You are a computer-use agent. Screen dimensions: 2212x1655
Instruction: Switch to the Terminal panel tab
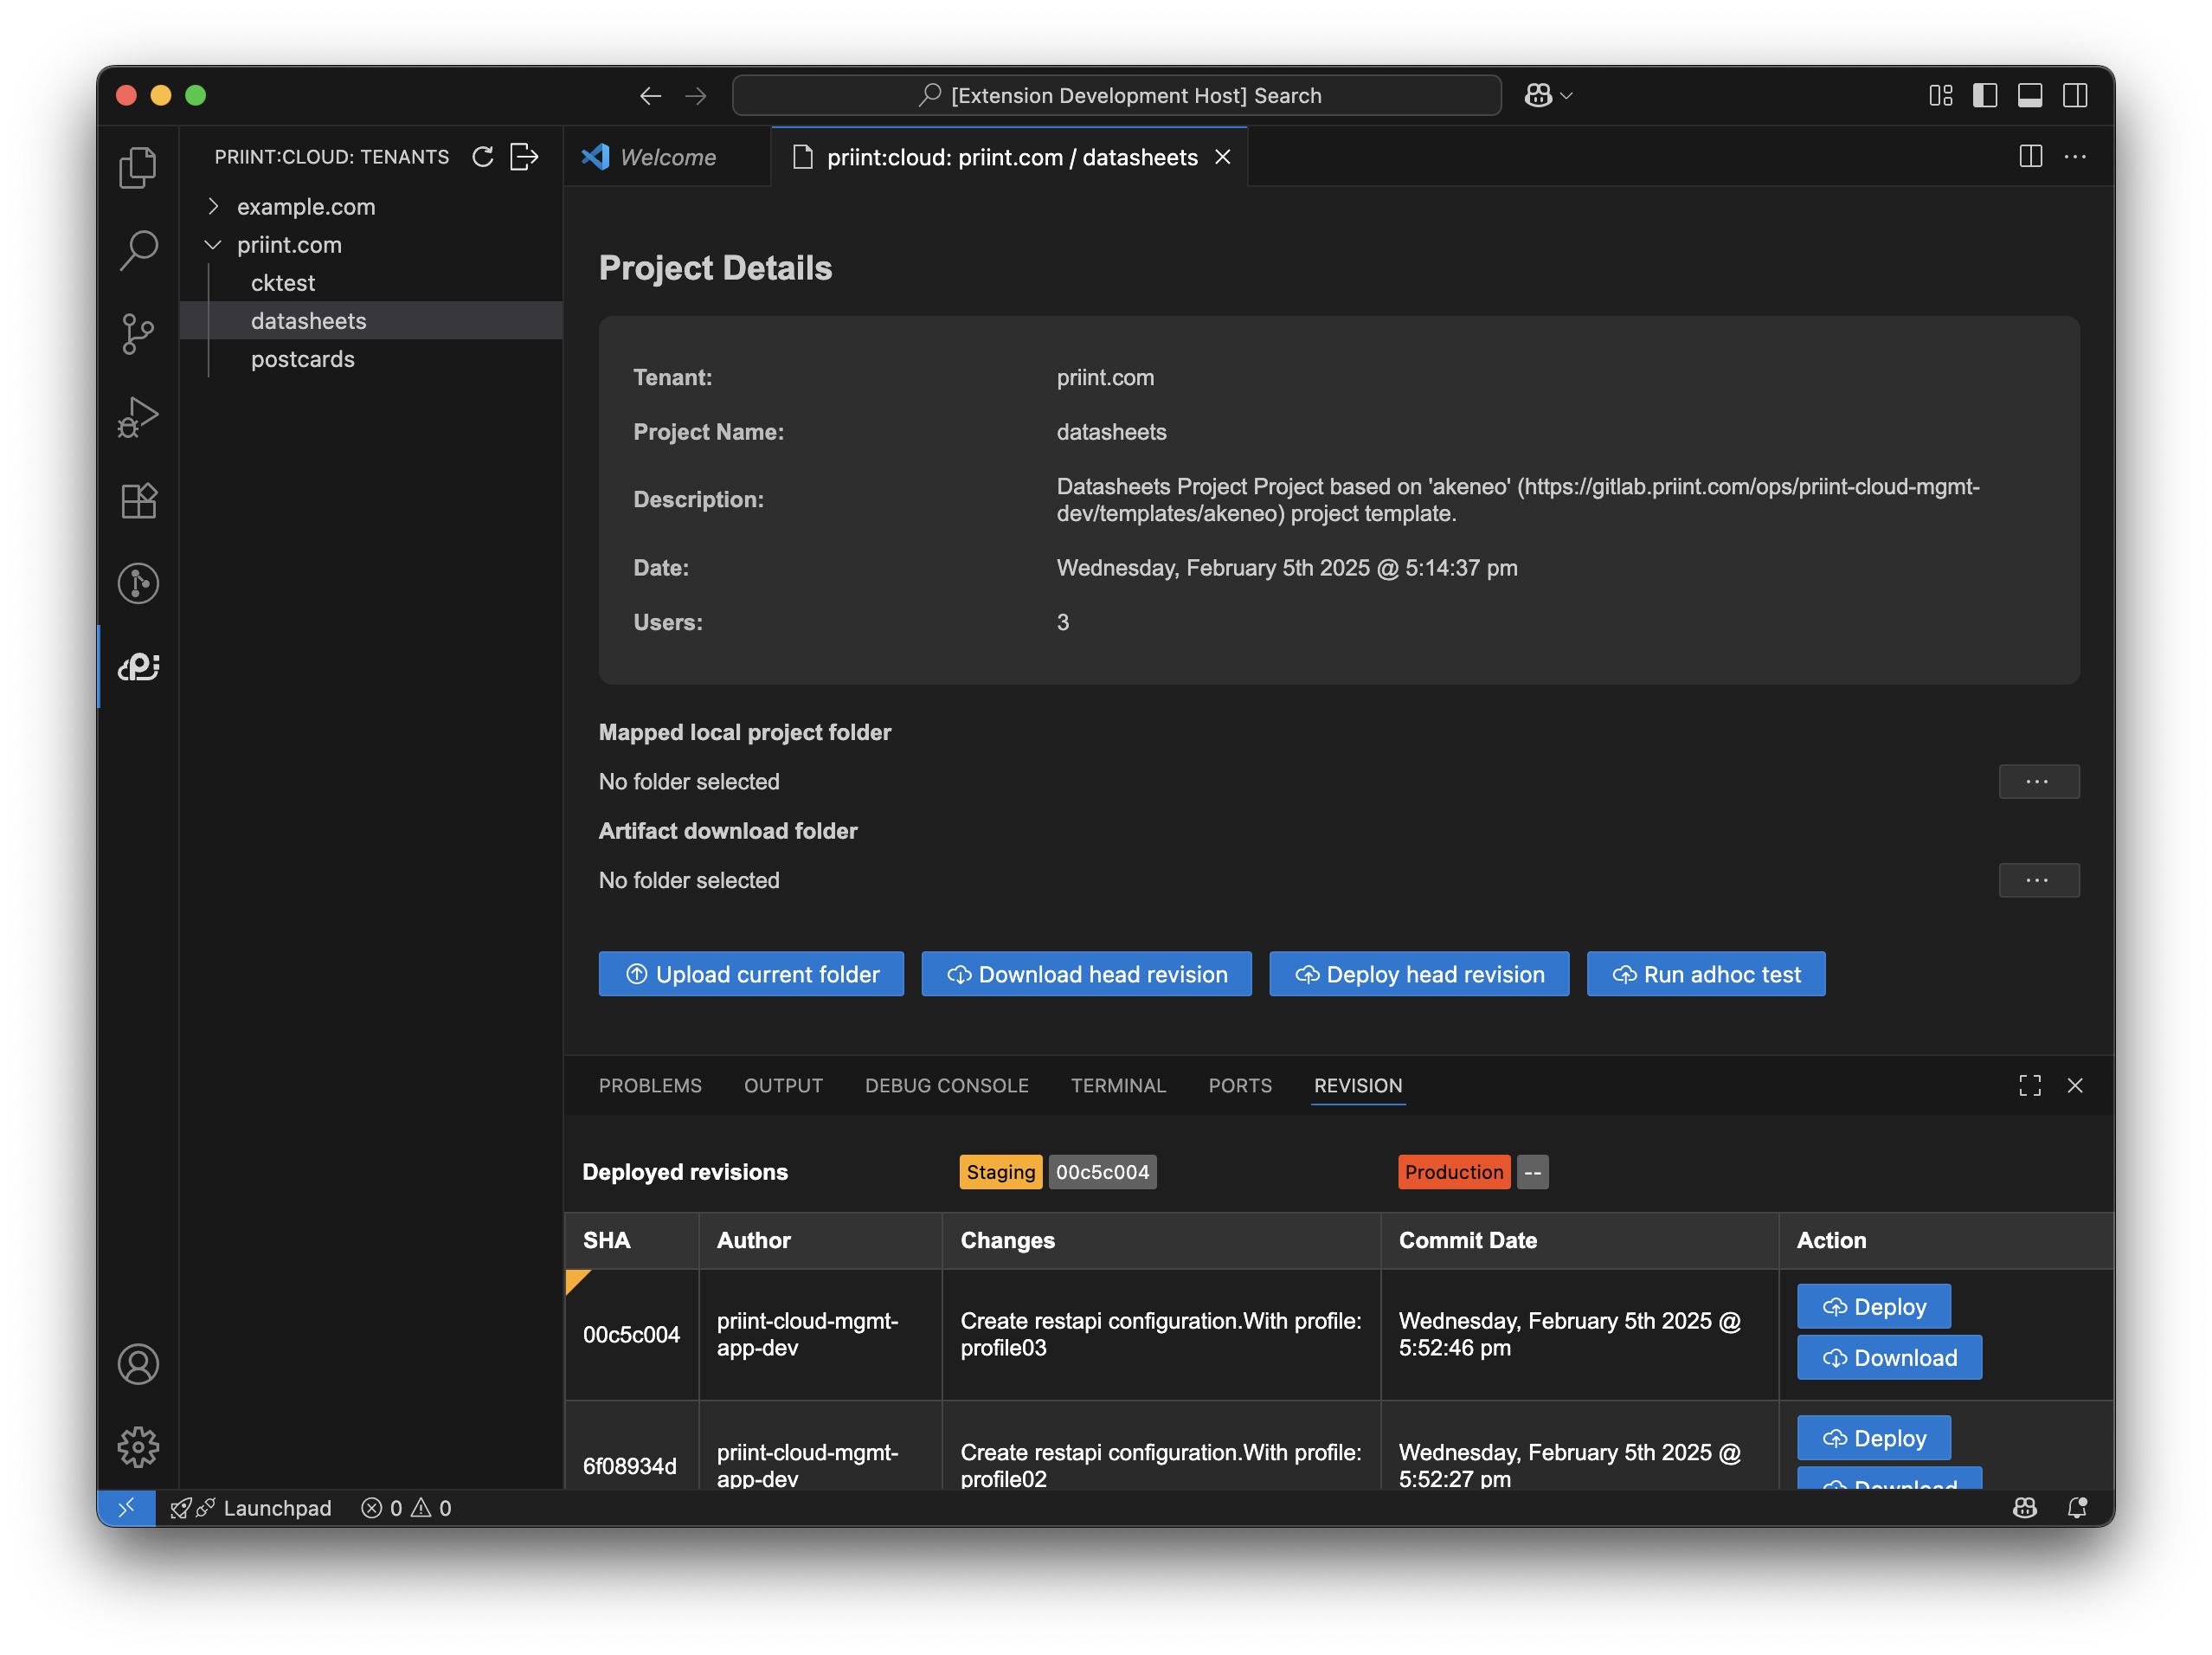point(1118,1085)
